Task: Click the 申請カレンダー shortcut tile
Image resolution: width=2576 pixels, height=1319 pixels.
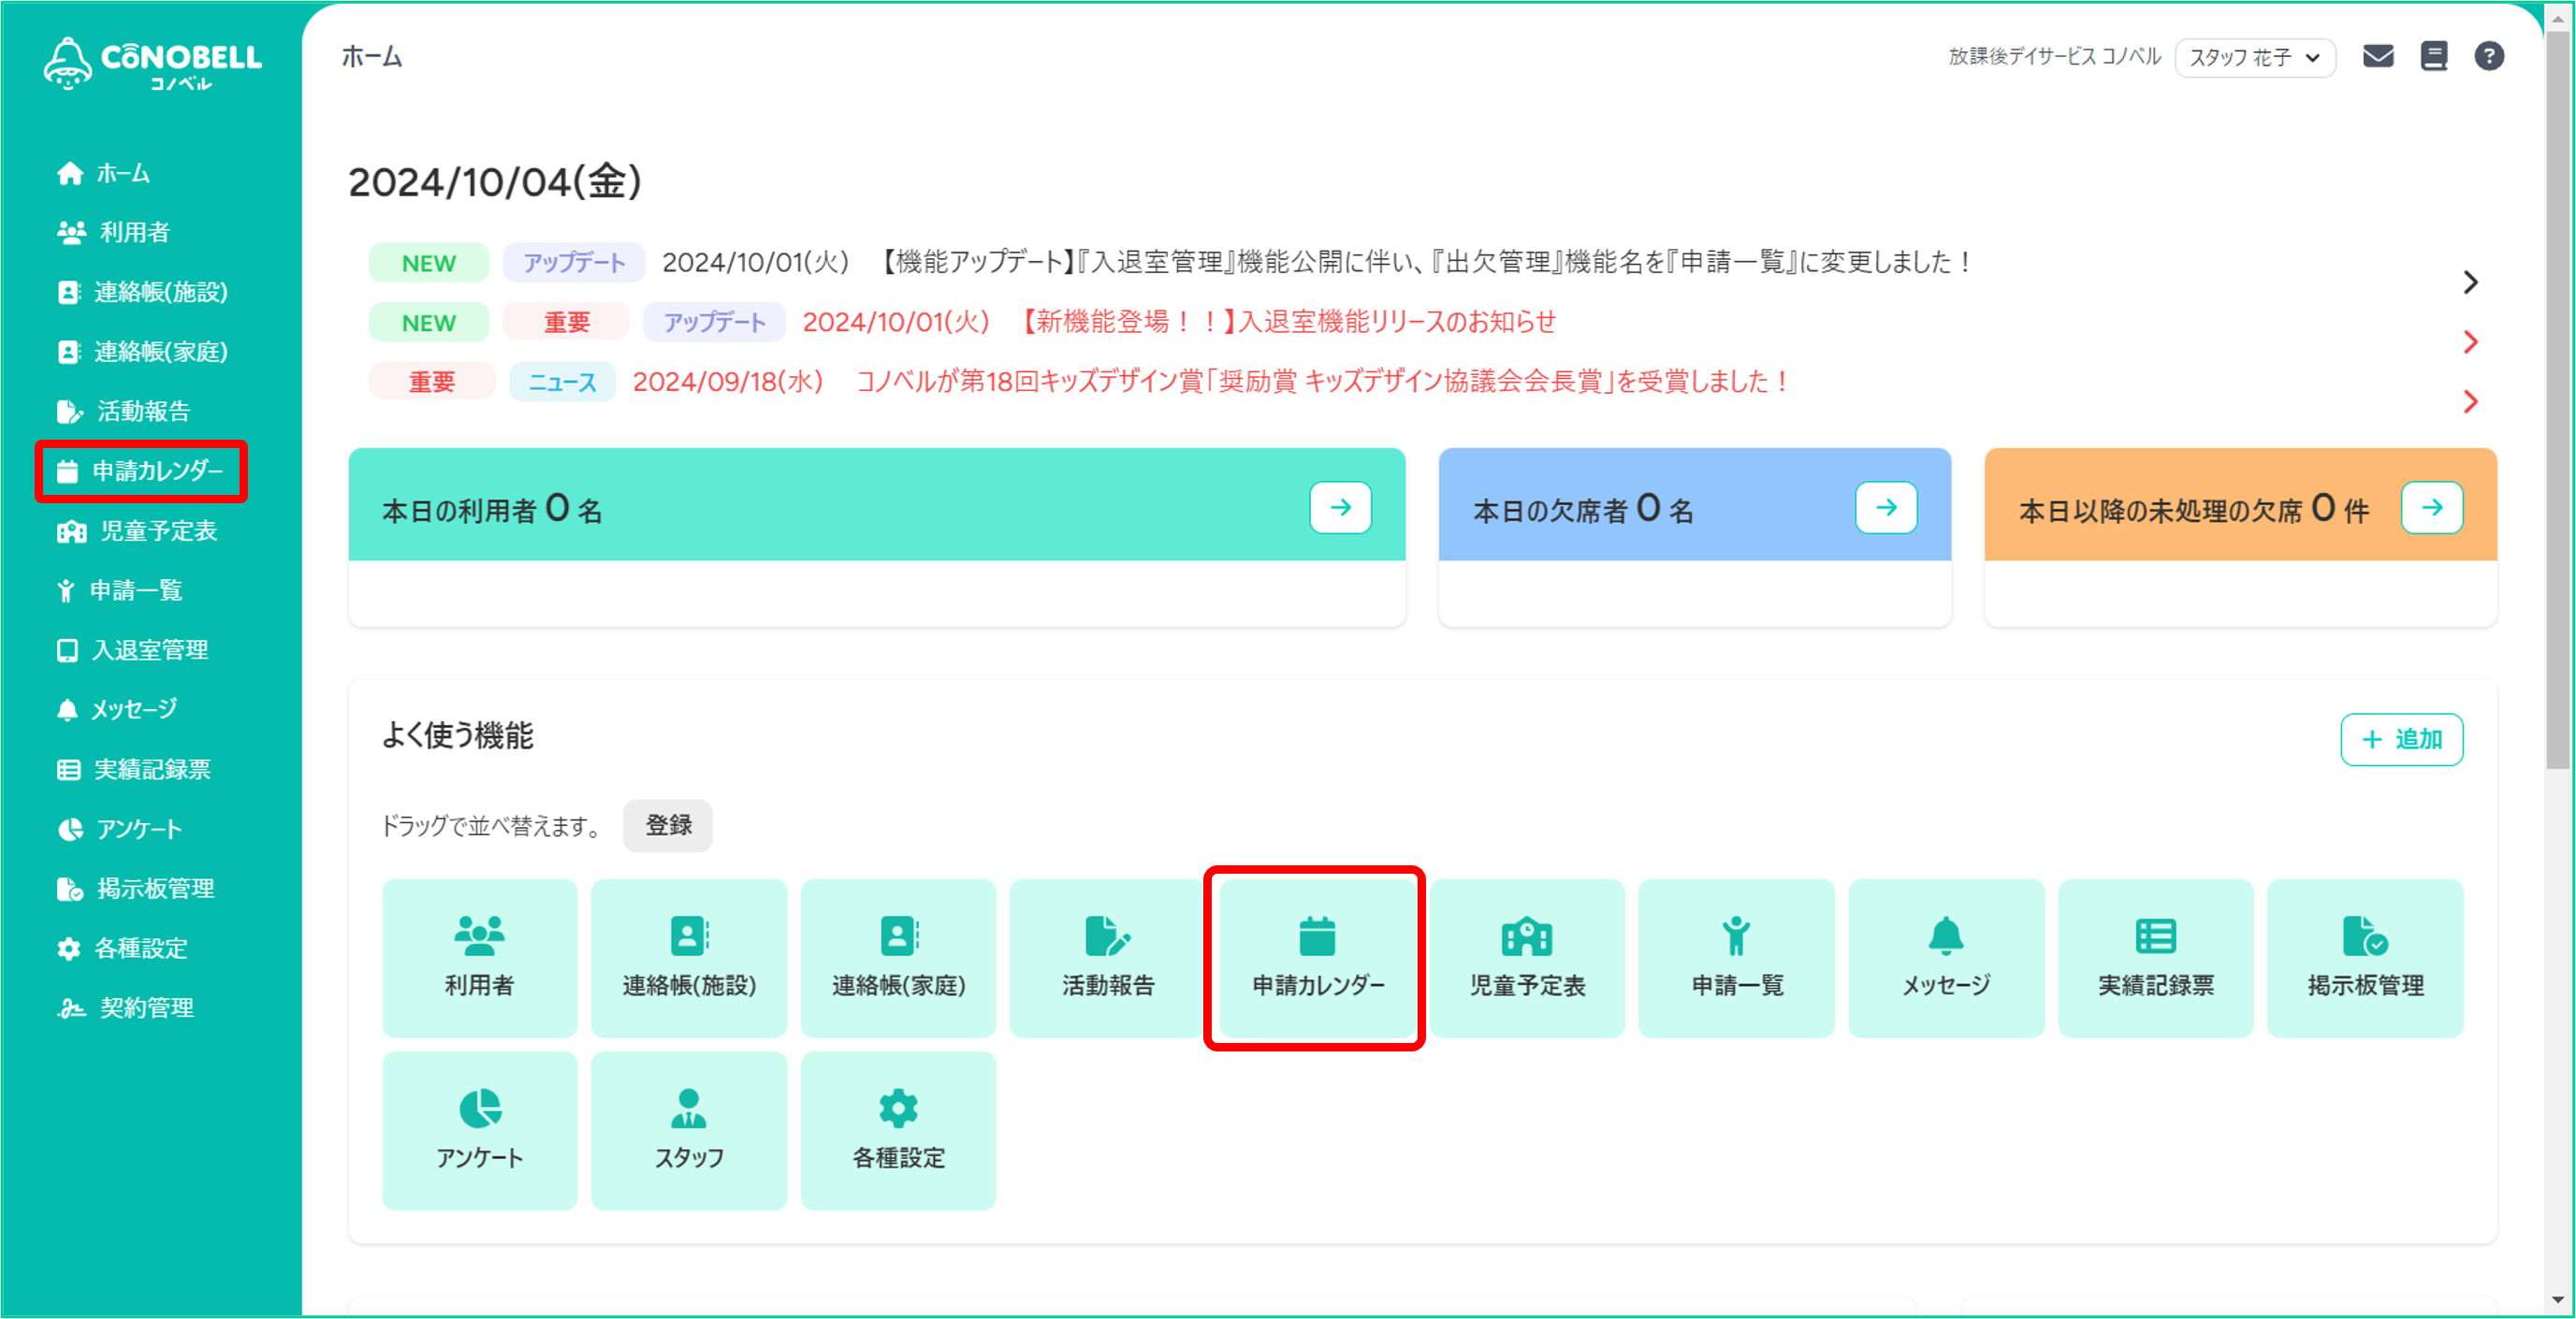Action: click(1317, 958)
